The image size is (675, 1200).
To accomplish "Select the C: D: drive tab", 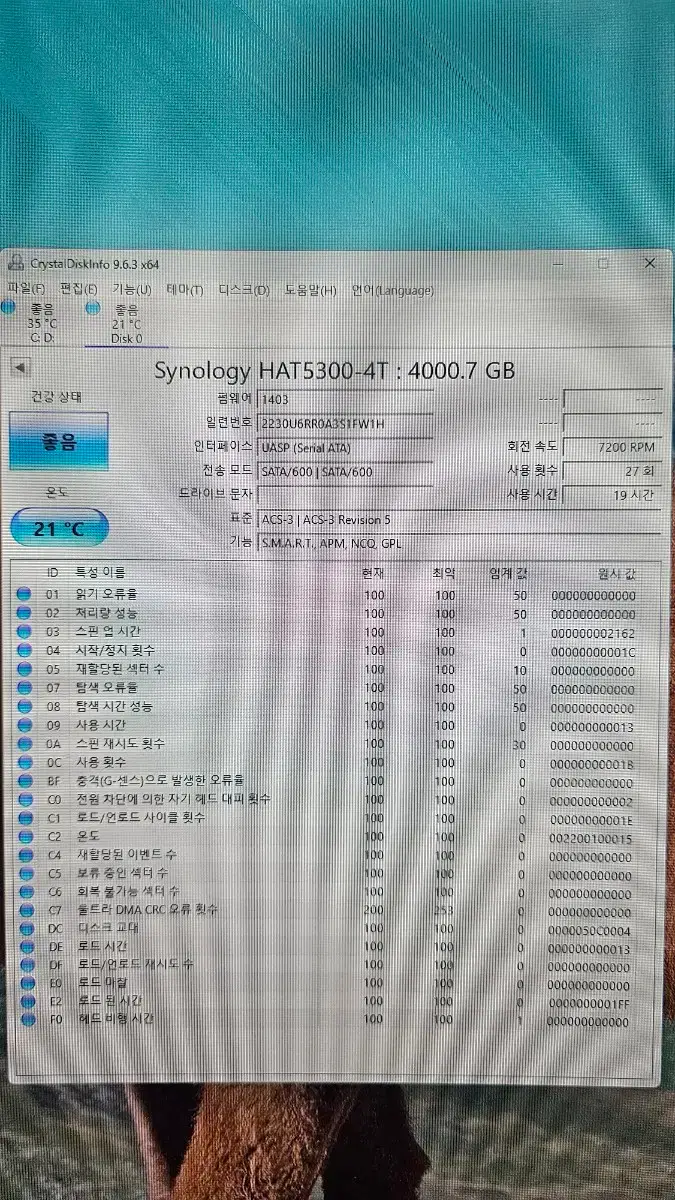I will click(41, 323).
